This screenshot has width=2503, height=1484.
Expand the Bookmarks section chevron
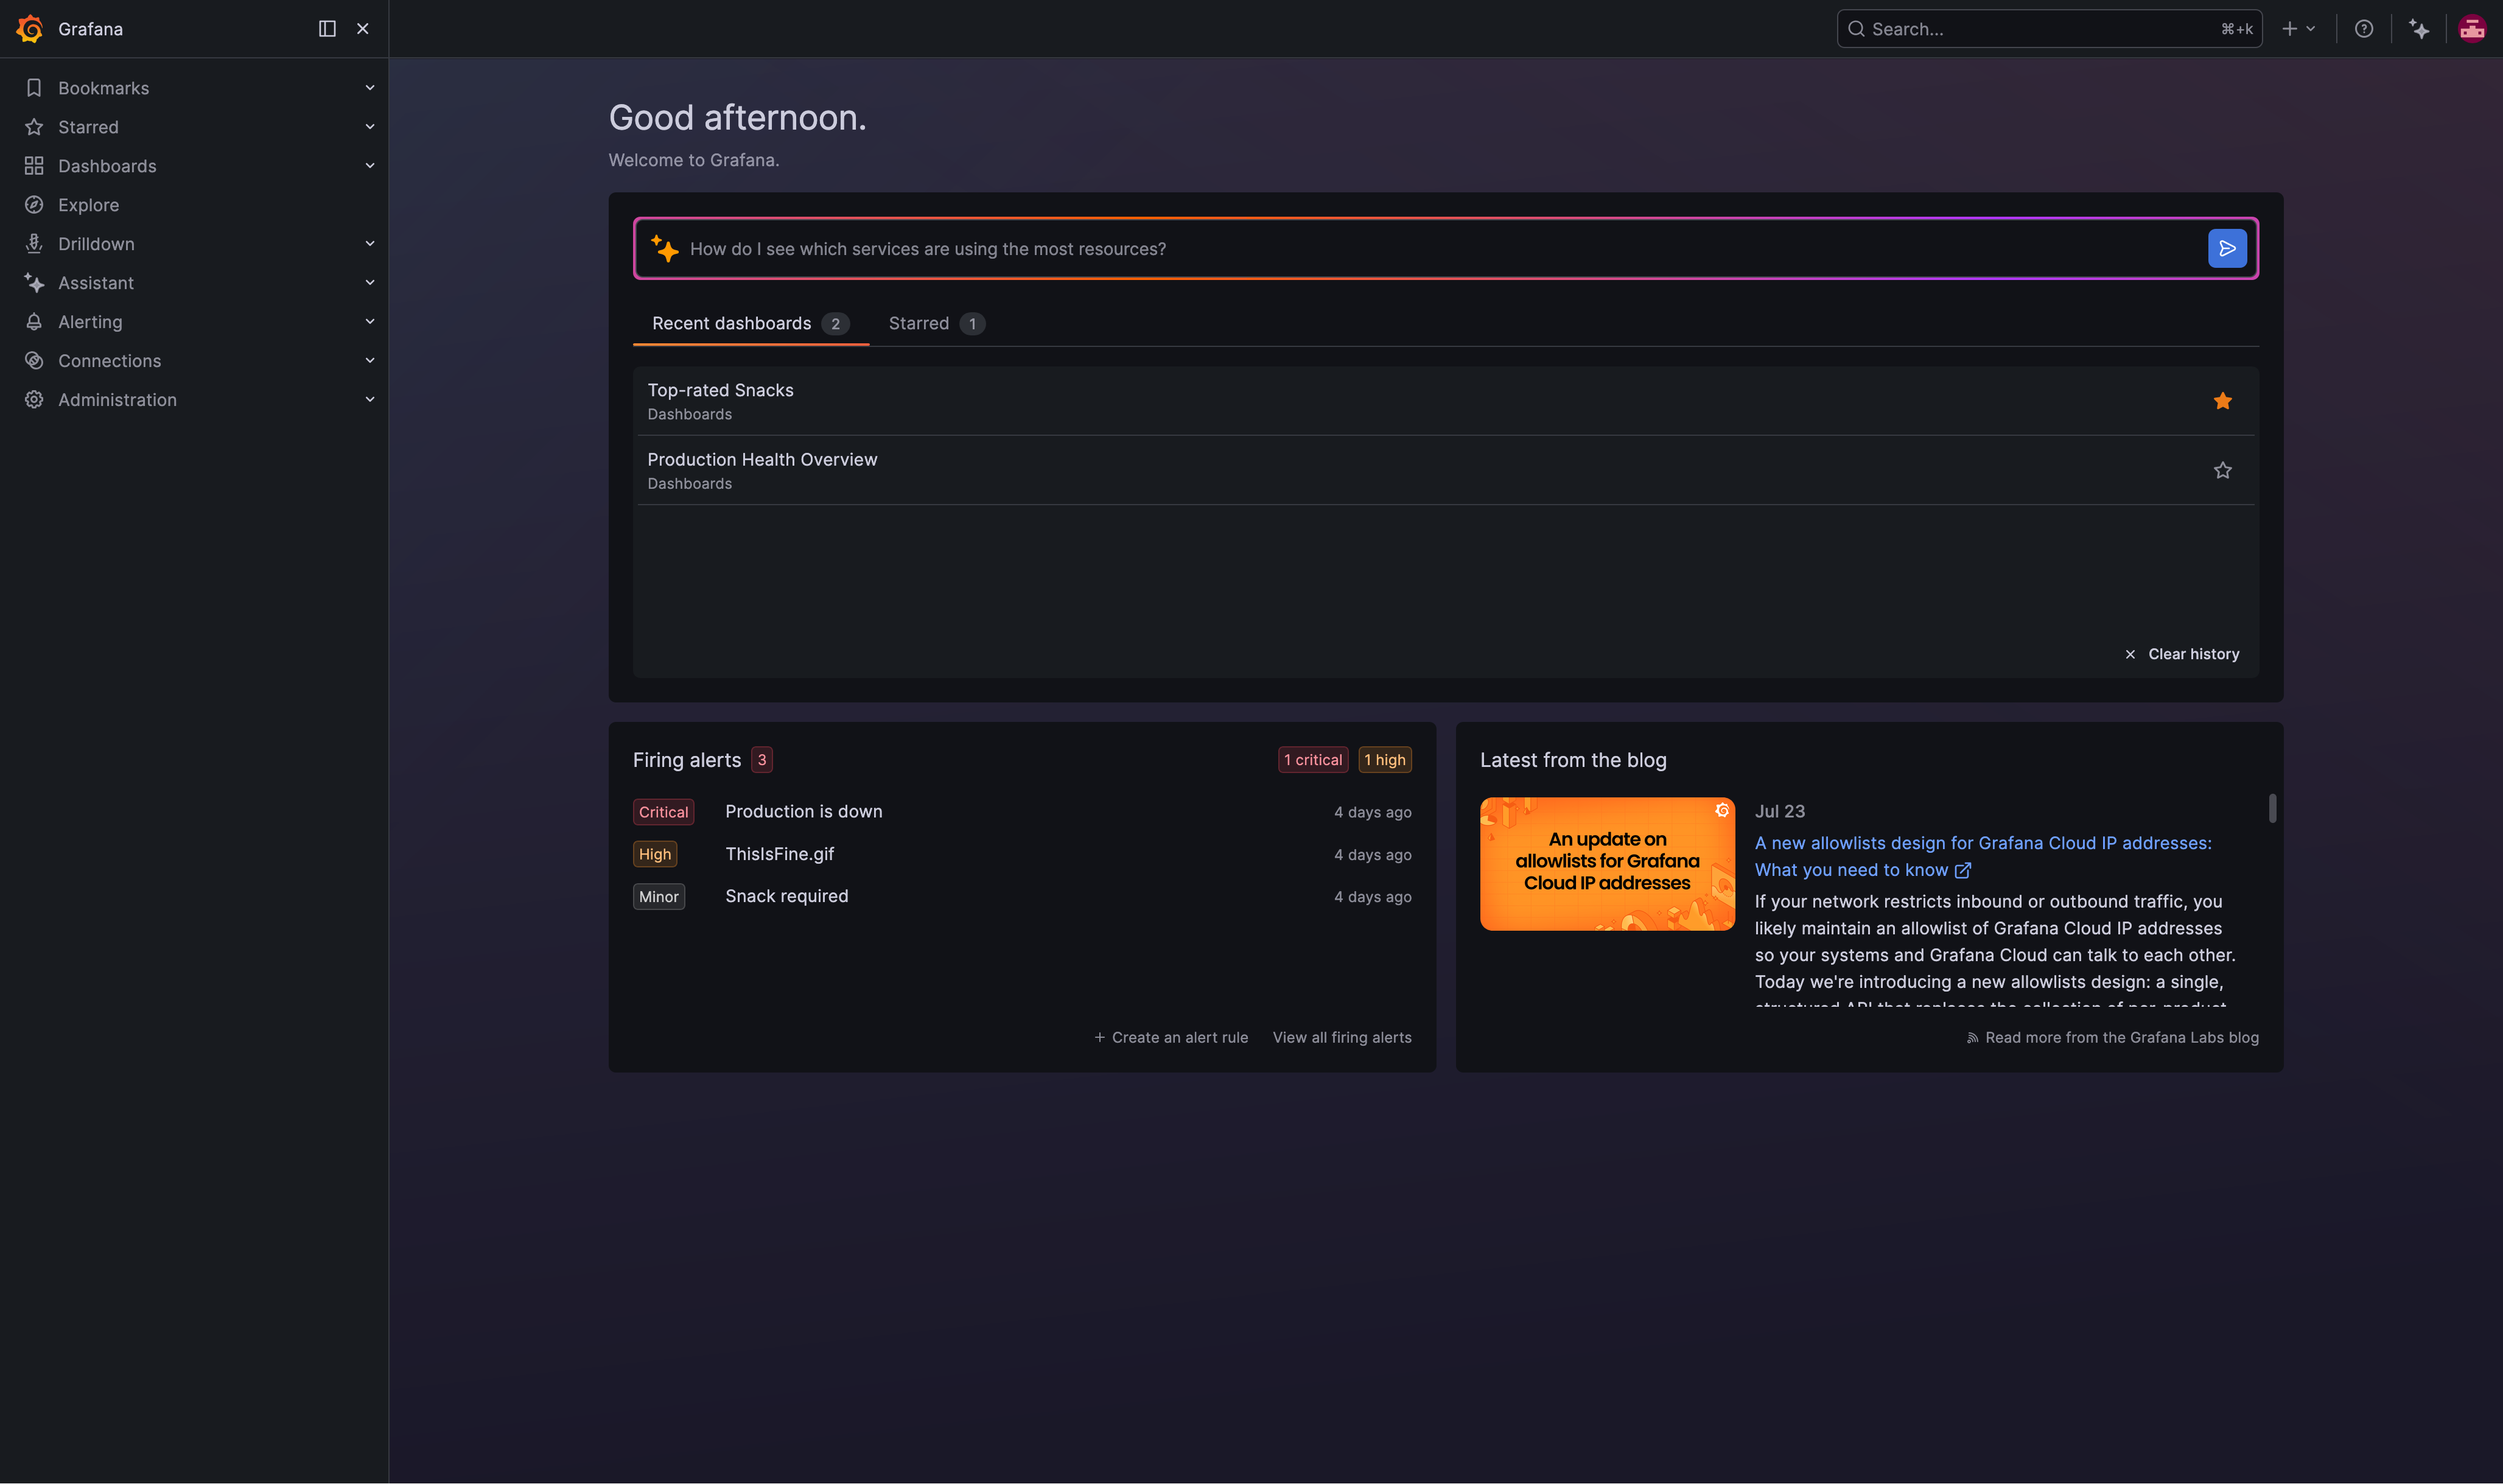pyautogui.click(x=370, y=88)
